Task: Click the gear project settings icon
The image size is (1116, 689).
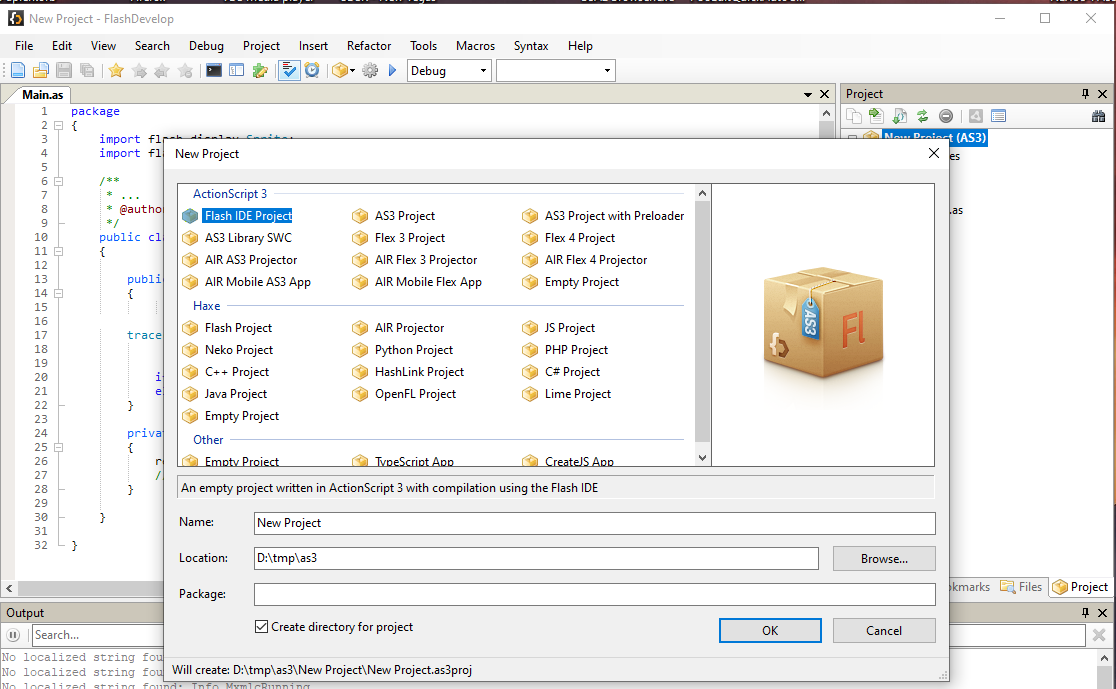Action: tap(370, 70)
